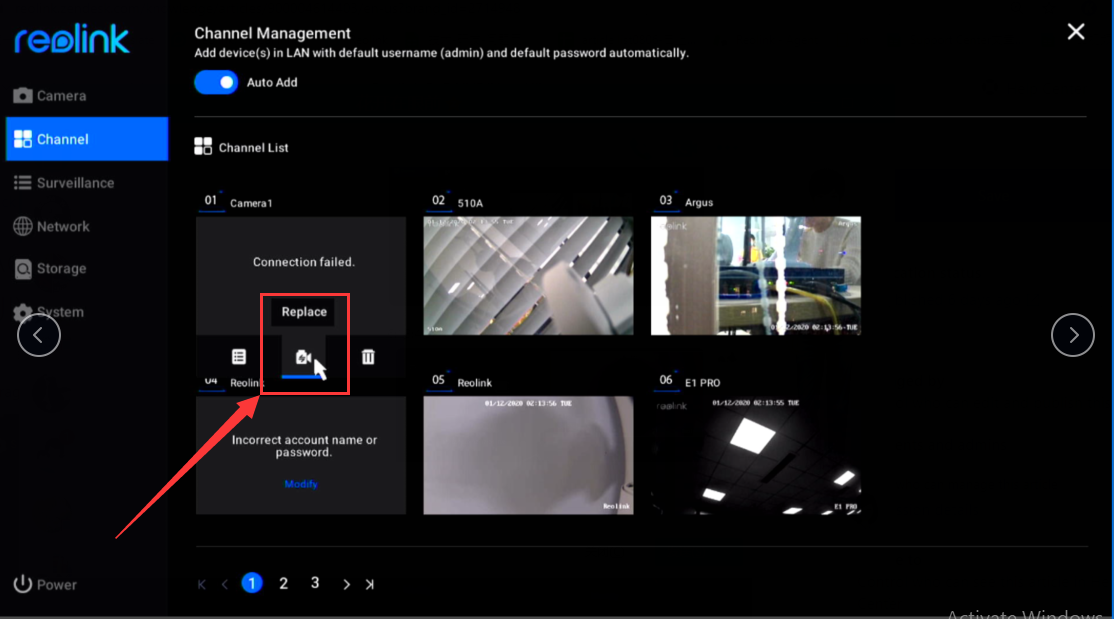Click the left circular previous arrow

click(38, 335)
